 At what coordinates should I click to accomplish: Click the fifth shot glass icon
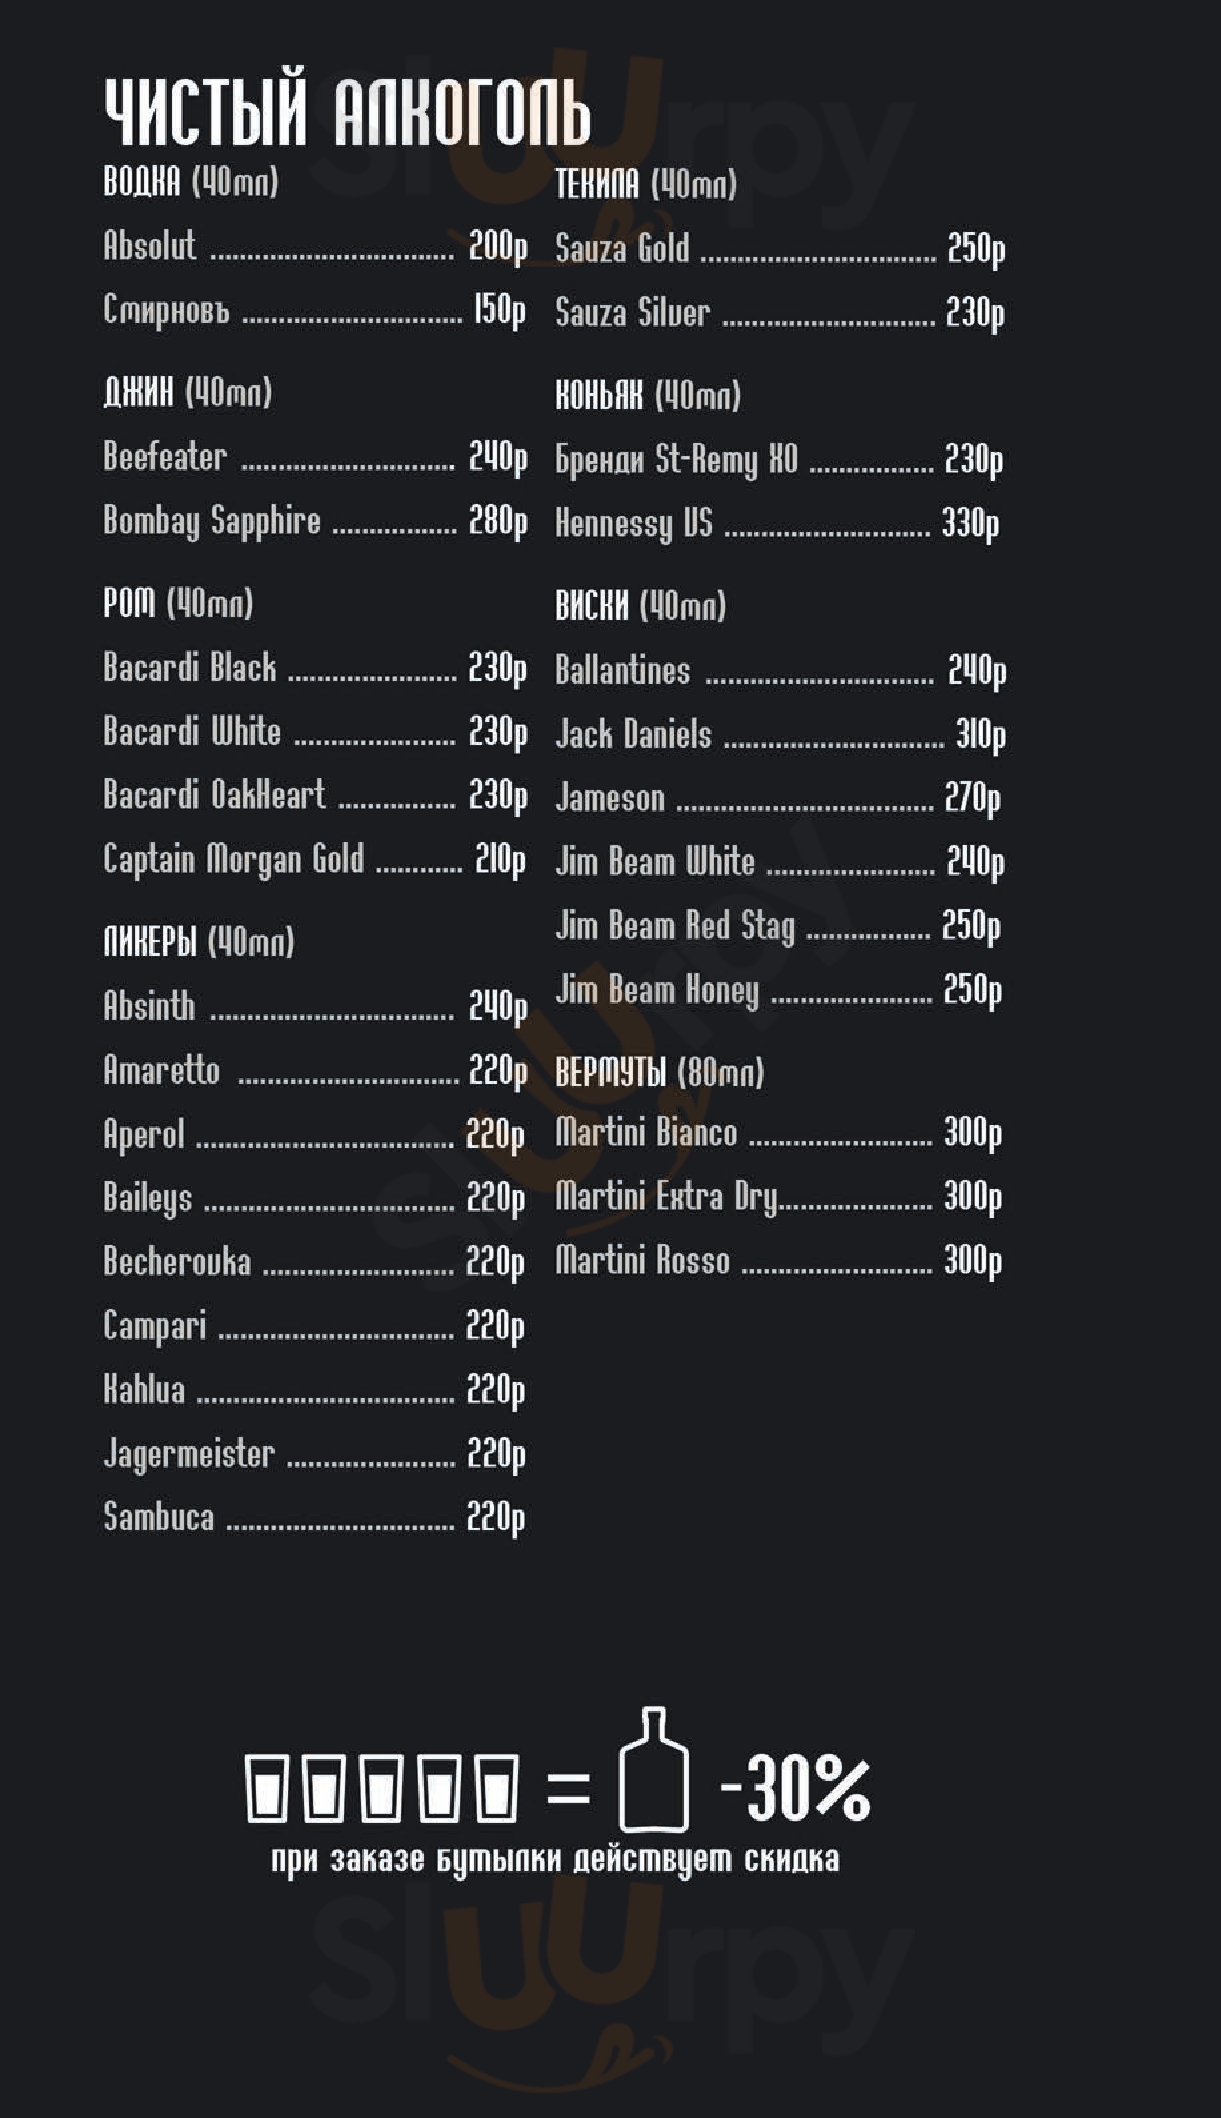tap(497, 1787)
